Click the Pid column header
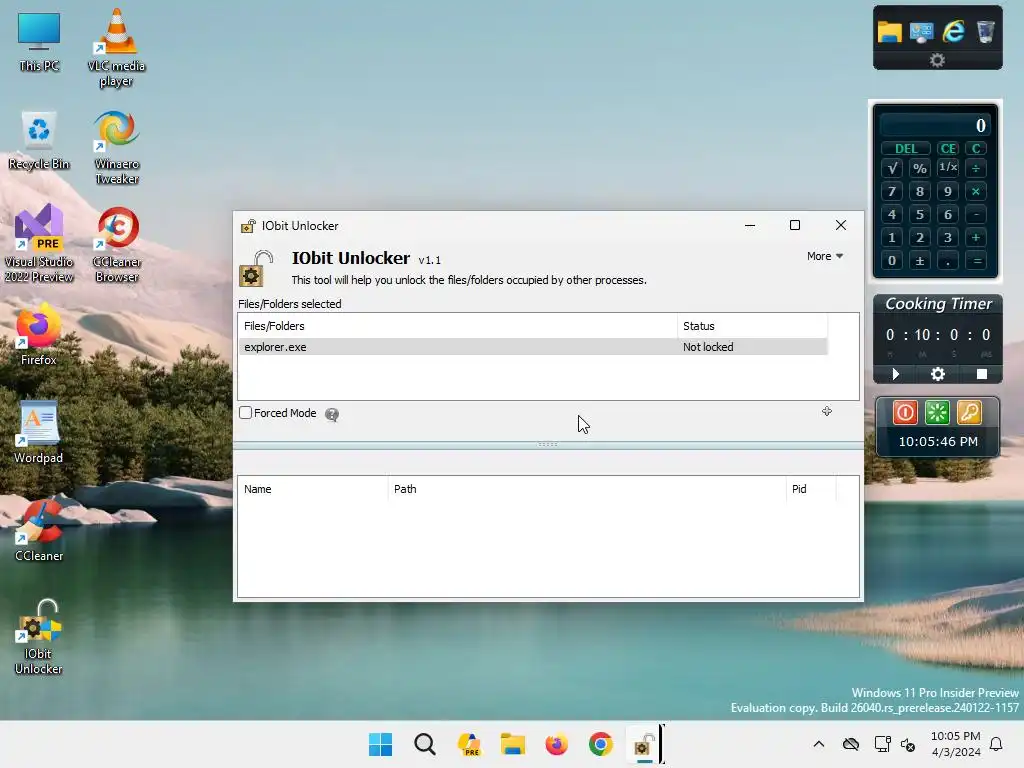The height and width of the screenshot is (768, 1024). point(810,489)
